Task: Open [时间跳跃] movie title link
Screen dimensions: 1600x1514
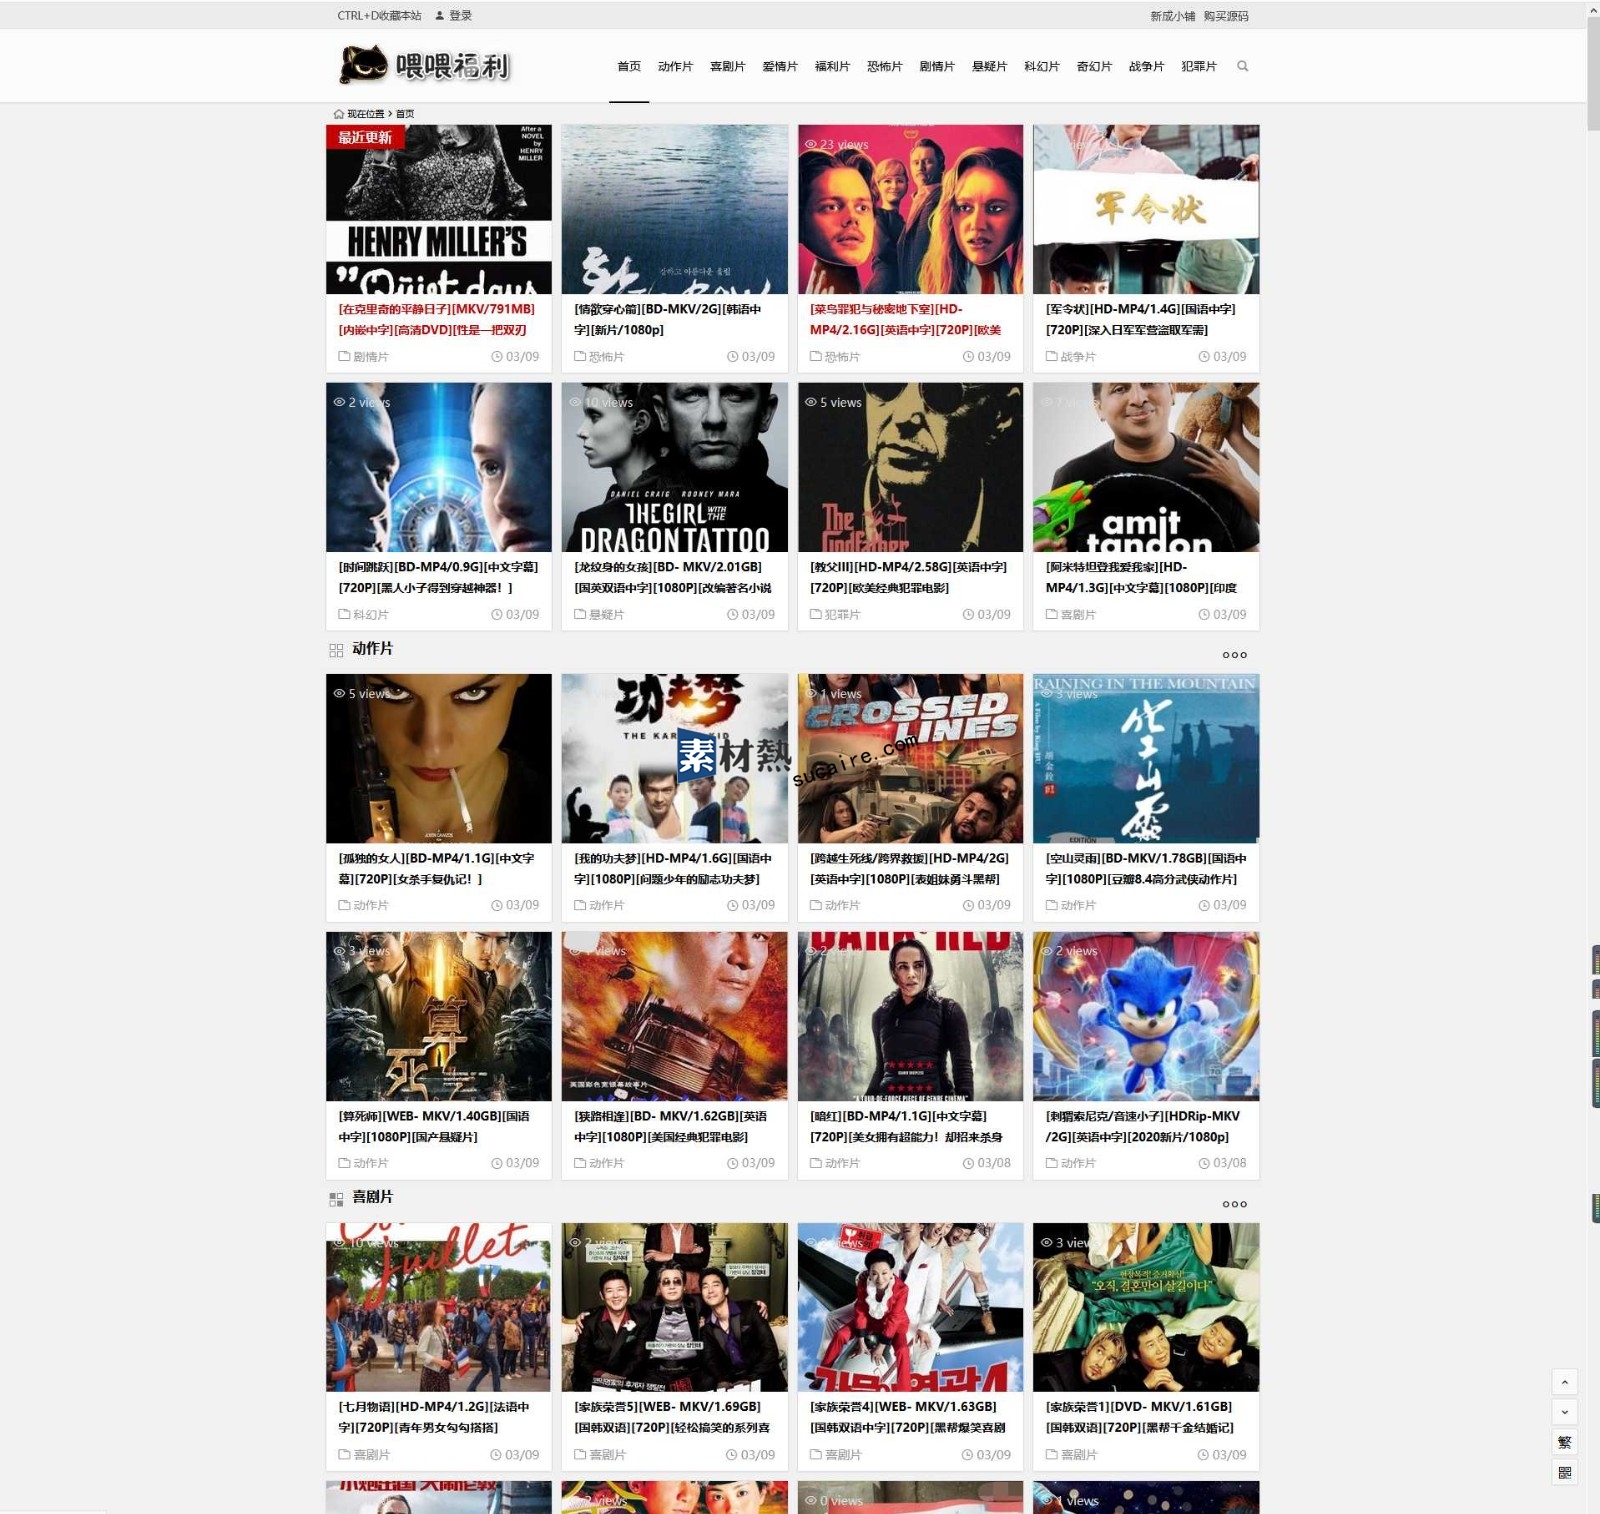Action: pyautogui.click(x=438, y=577)
